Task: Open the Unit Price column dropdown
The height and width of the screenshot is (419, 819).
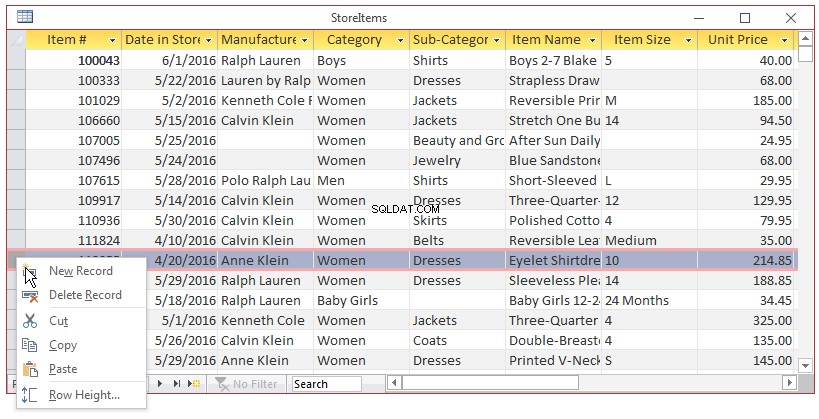Action: 785,40
